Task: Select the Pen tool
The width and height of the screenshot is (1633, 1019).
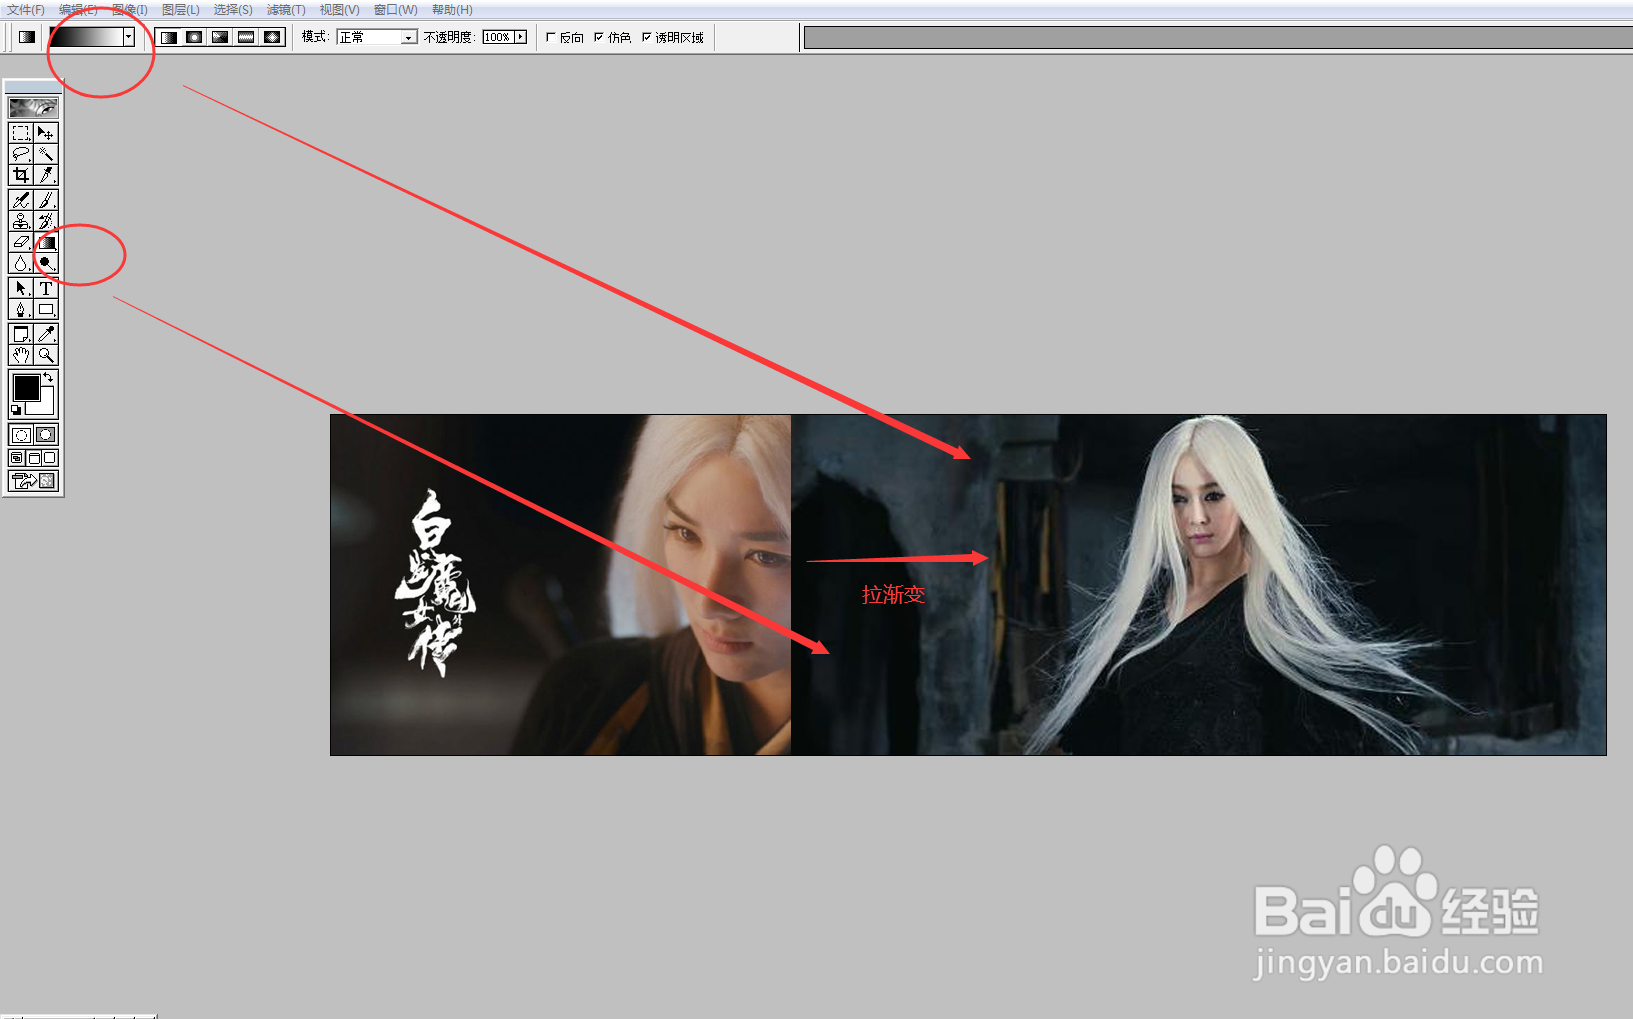Action: (x=21, y=309)
